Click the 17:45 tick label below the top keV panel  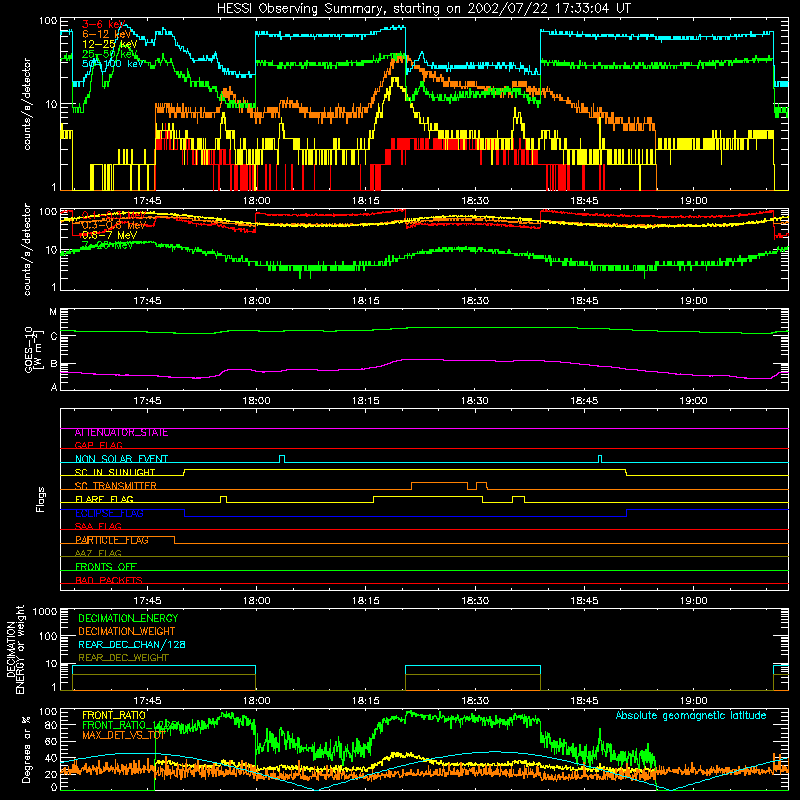point(147,201)
